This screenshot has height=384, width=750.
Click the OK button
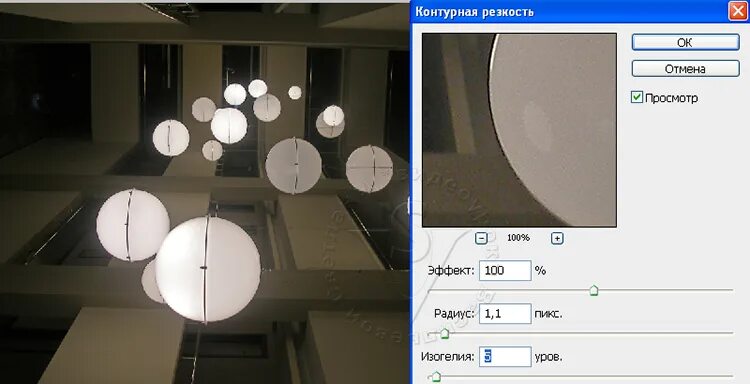(685, 42)
